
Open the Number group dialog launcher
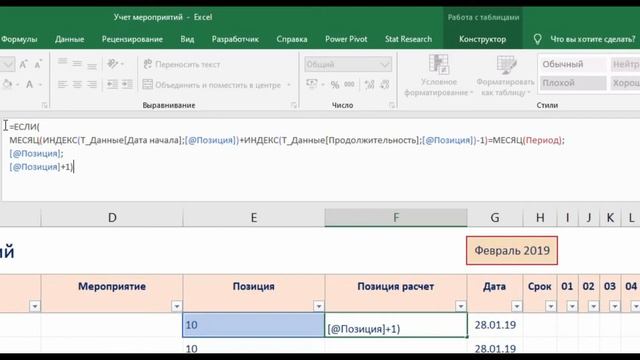click(392, 105)
